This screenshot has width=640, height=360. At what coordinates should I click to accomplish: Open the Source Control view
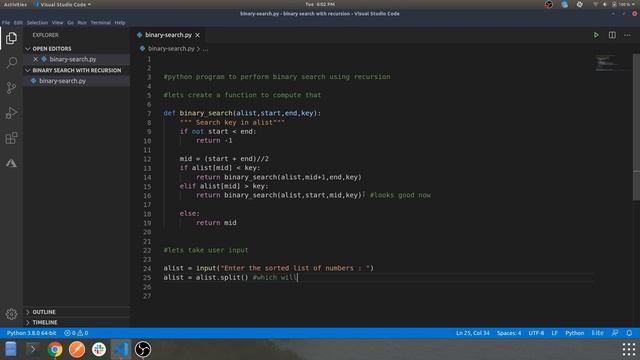click(x=11, y=88)
